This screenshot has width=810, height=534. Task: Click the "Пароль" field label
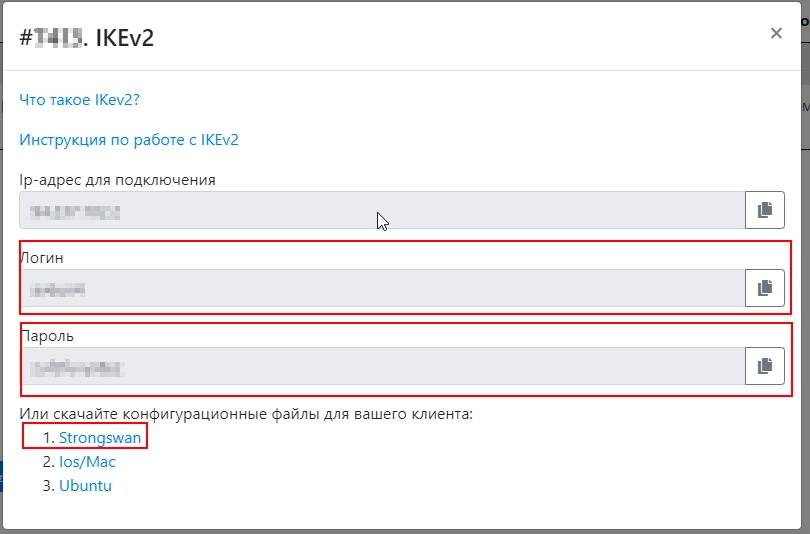pos(47,336)
